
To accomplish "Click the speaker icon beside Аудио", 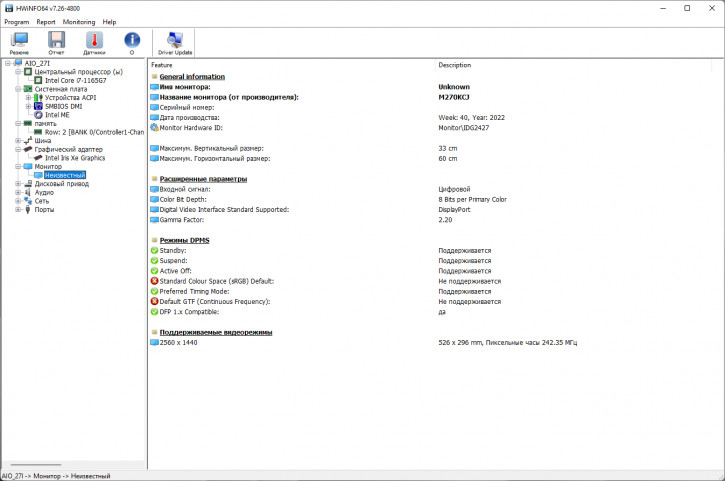I will click(x=28, y=192).
